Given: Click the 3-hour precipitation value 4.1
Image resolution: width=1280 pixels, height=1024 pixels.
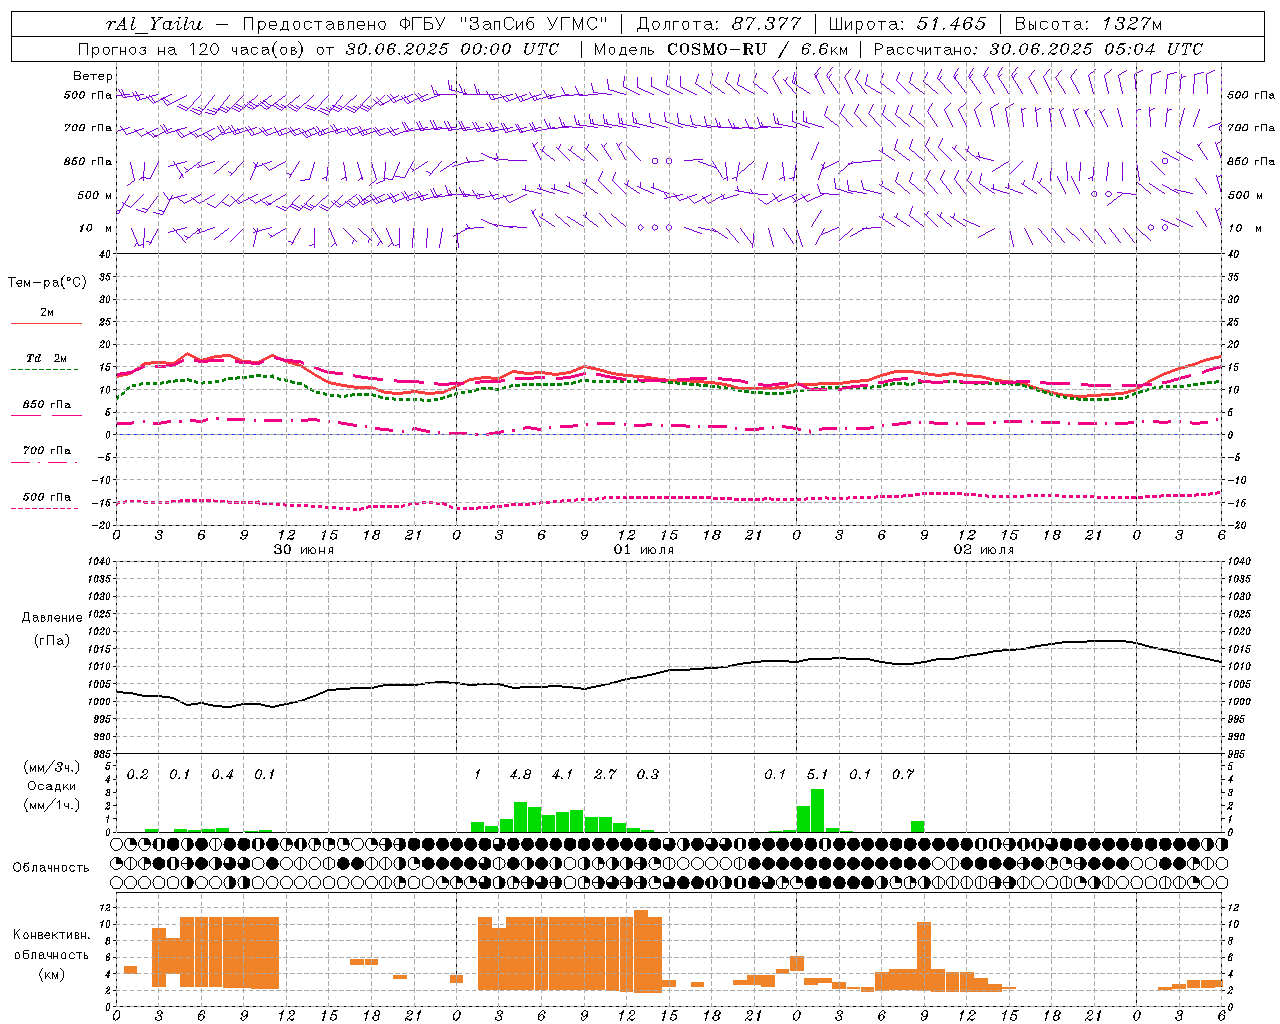Looking at the screenshot, I should [563, 774].
